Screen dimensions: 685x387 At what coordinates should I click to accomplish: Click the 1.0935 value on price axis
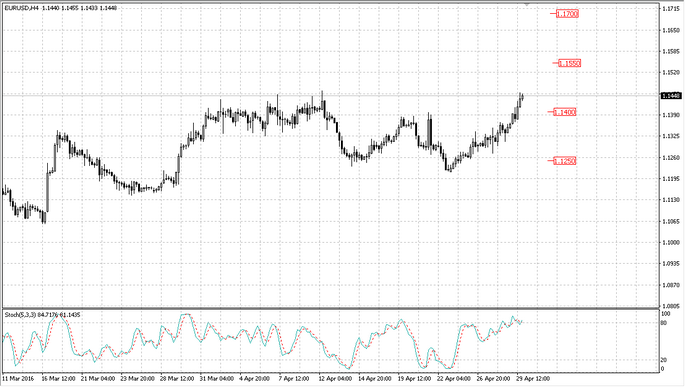(x=671, y=264)
